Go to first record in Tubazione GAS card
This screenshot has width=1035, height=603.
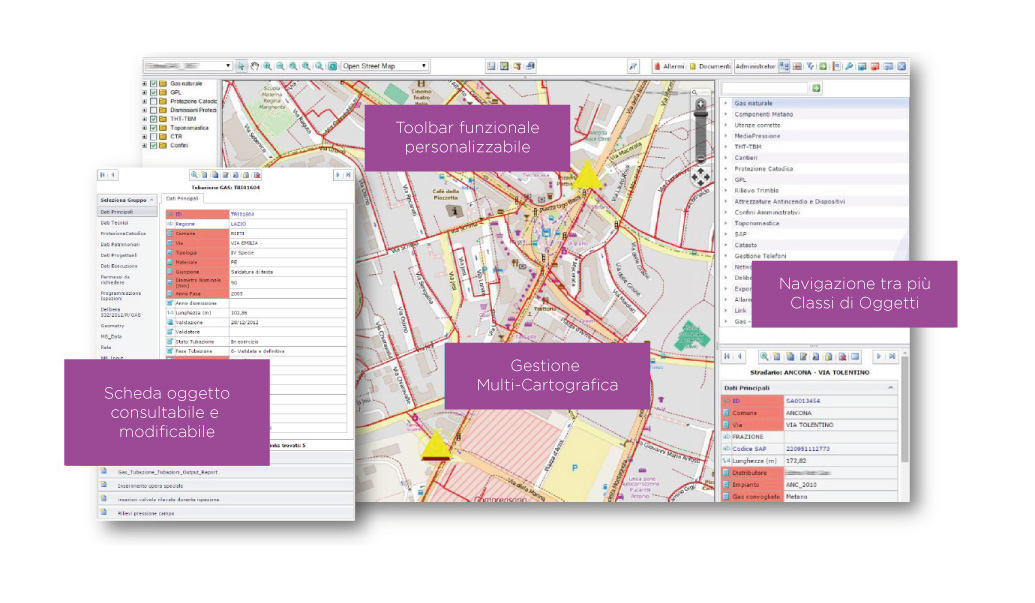point(102,175)
